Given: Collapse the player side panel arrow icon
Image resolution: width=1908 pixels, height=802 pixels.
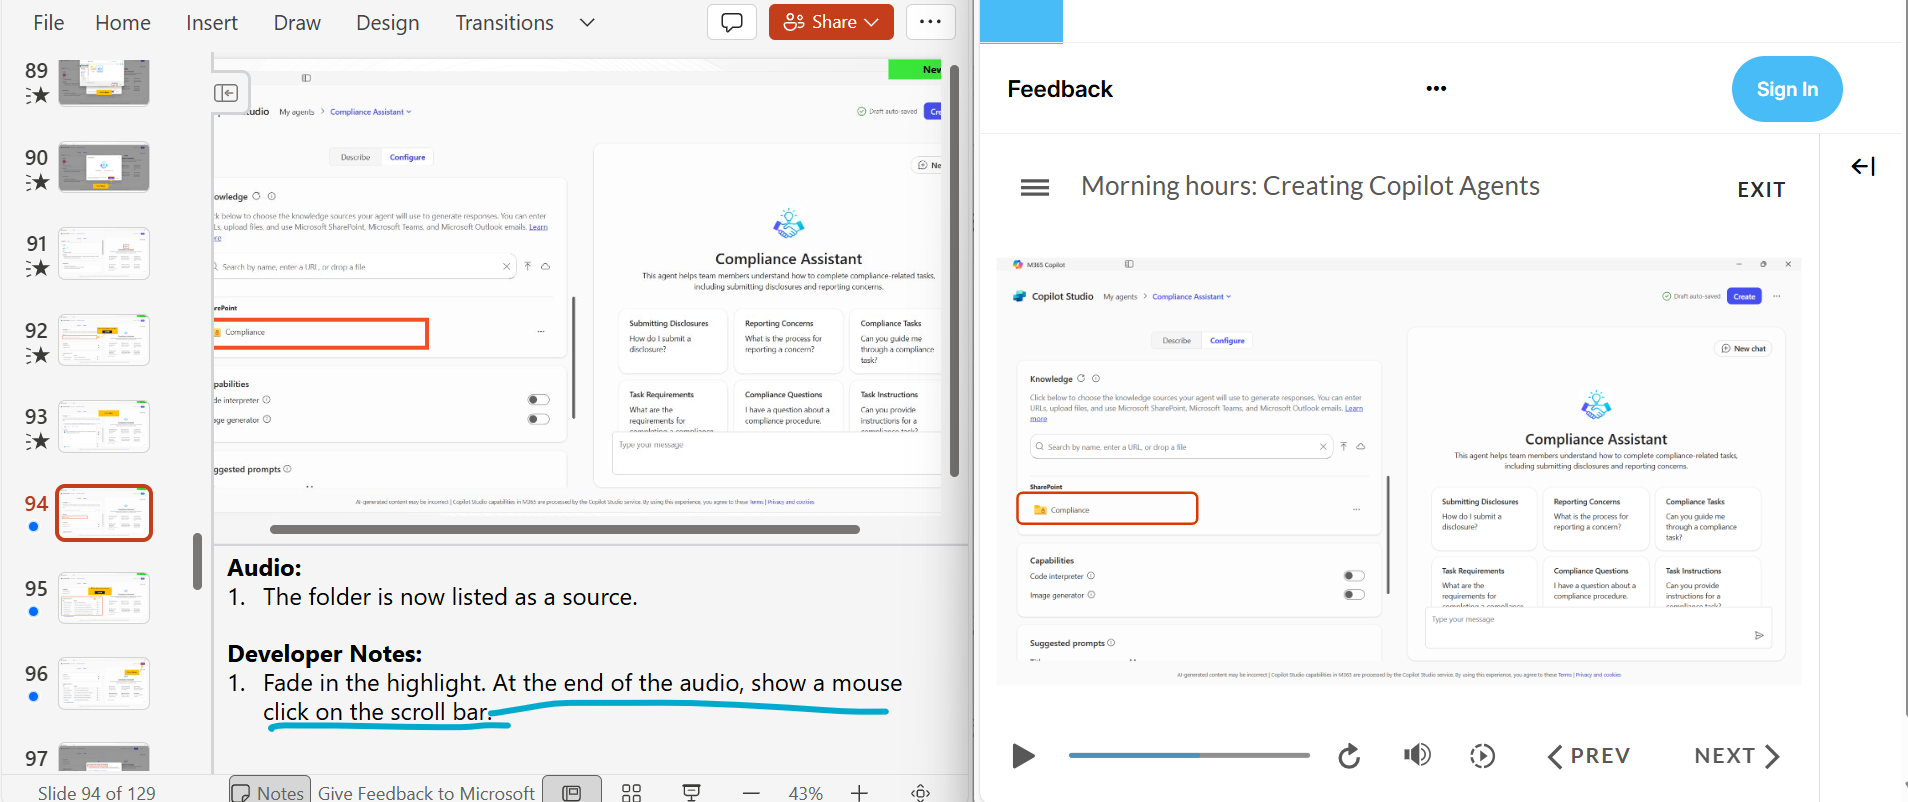Looking at the screenshot, I should (1863, 166).
